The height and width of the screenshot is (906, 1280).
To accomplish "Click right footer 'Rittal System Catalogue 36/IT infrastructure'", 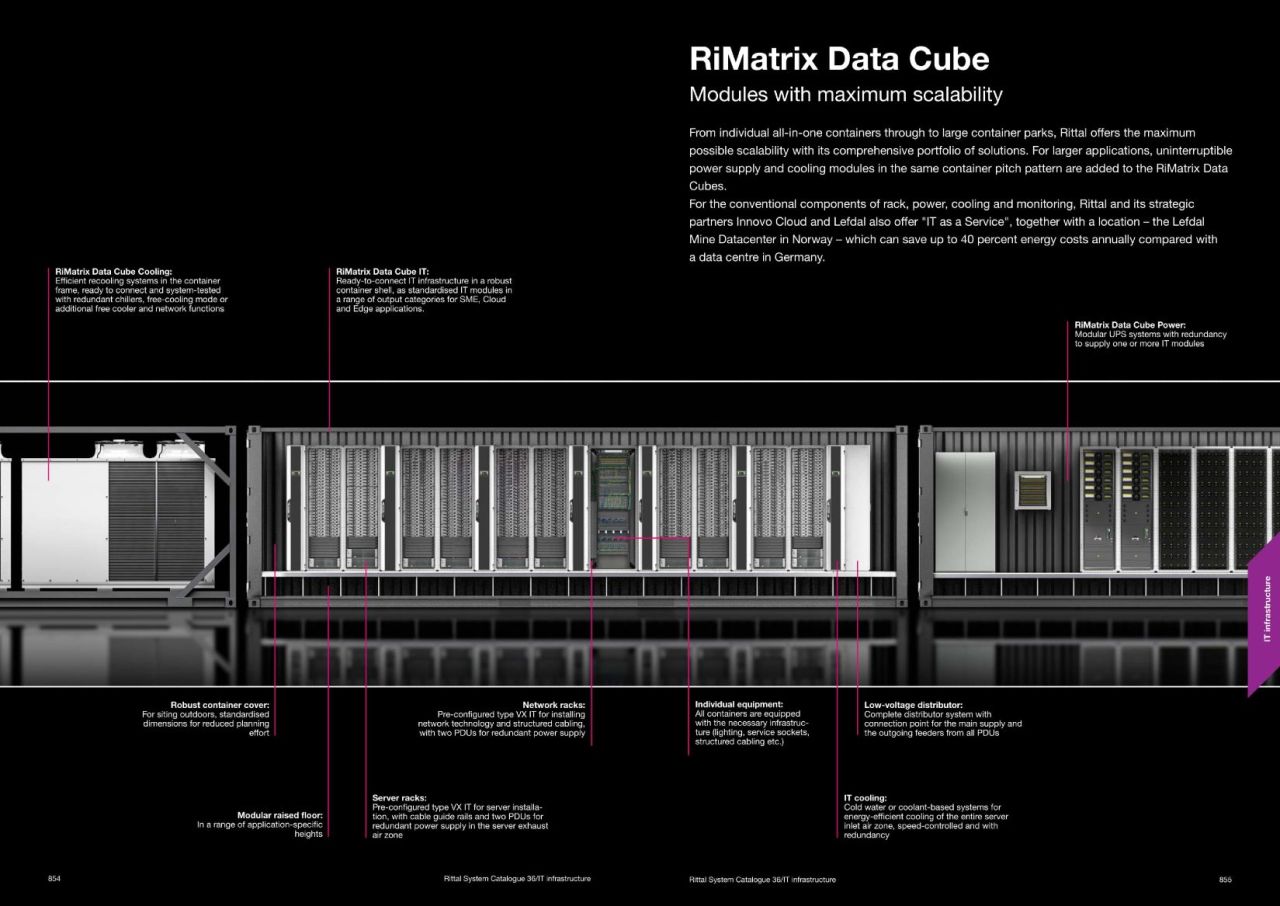I will click(x=763, y=879).
